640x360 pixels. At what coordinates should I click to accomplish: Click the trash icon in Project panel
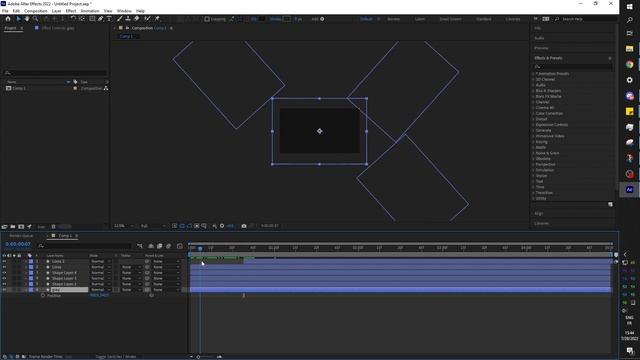53,227
